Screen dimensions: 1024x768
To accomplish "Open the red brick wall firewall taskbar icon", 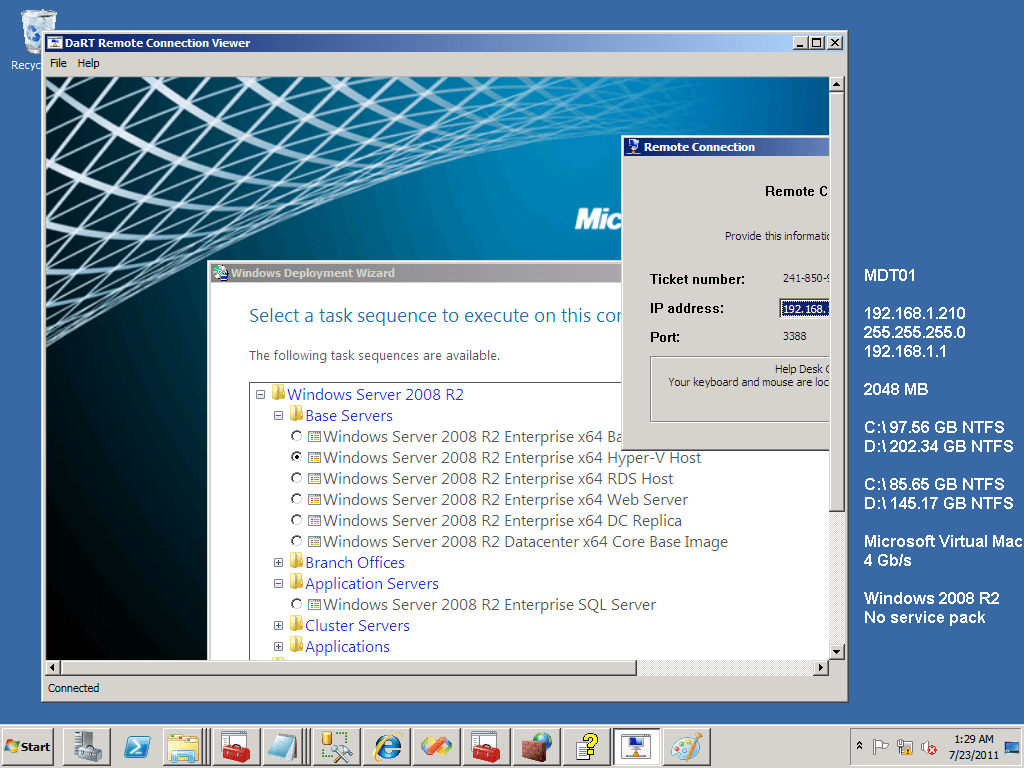I will coord(534,747).
